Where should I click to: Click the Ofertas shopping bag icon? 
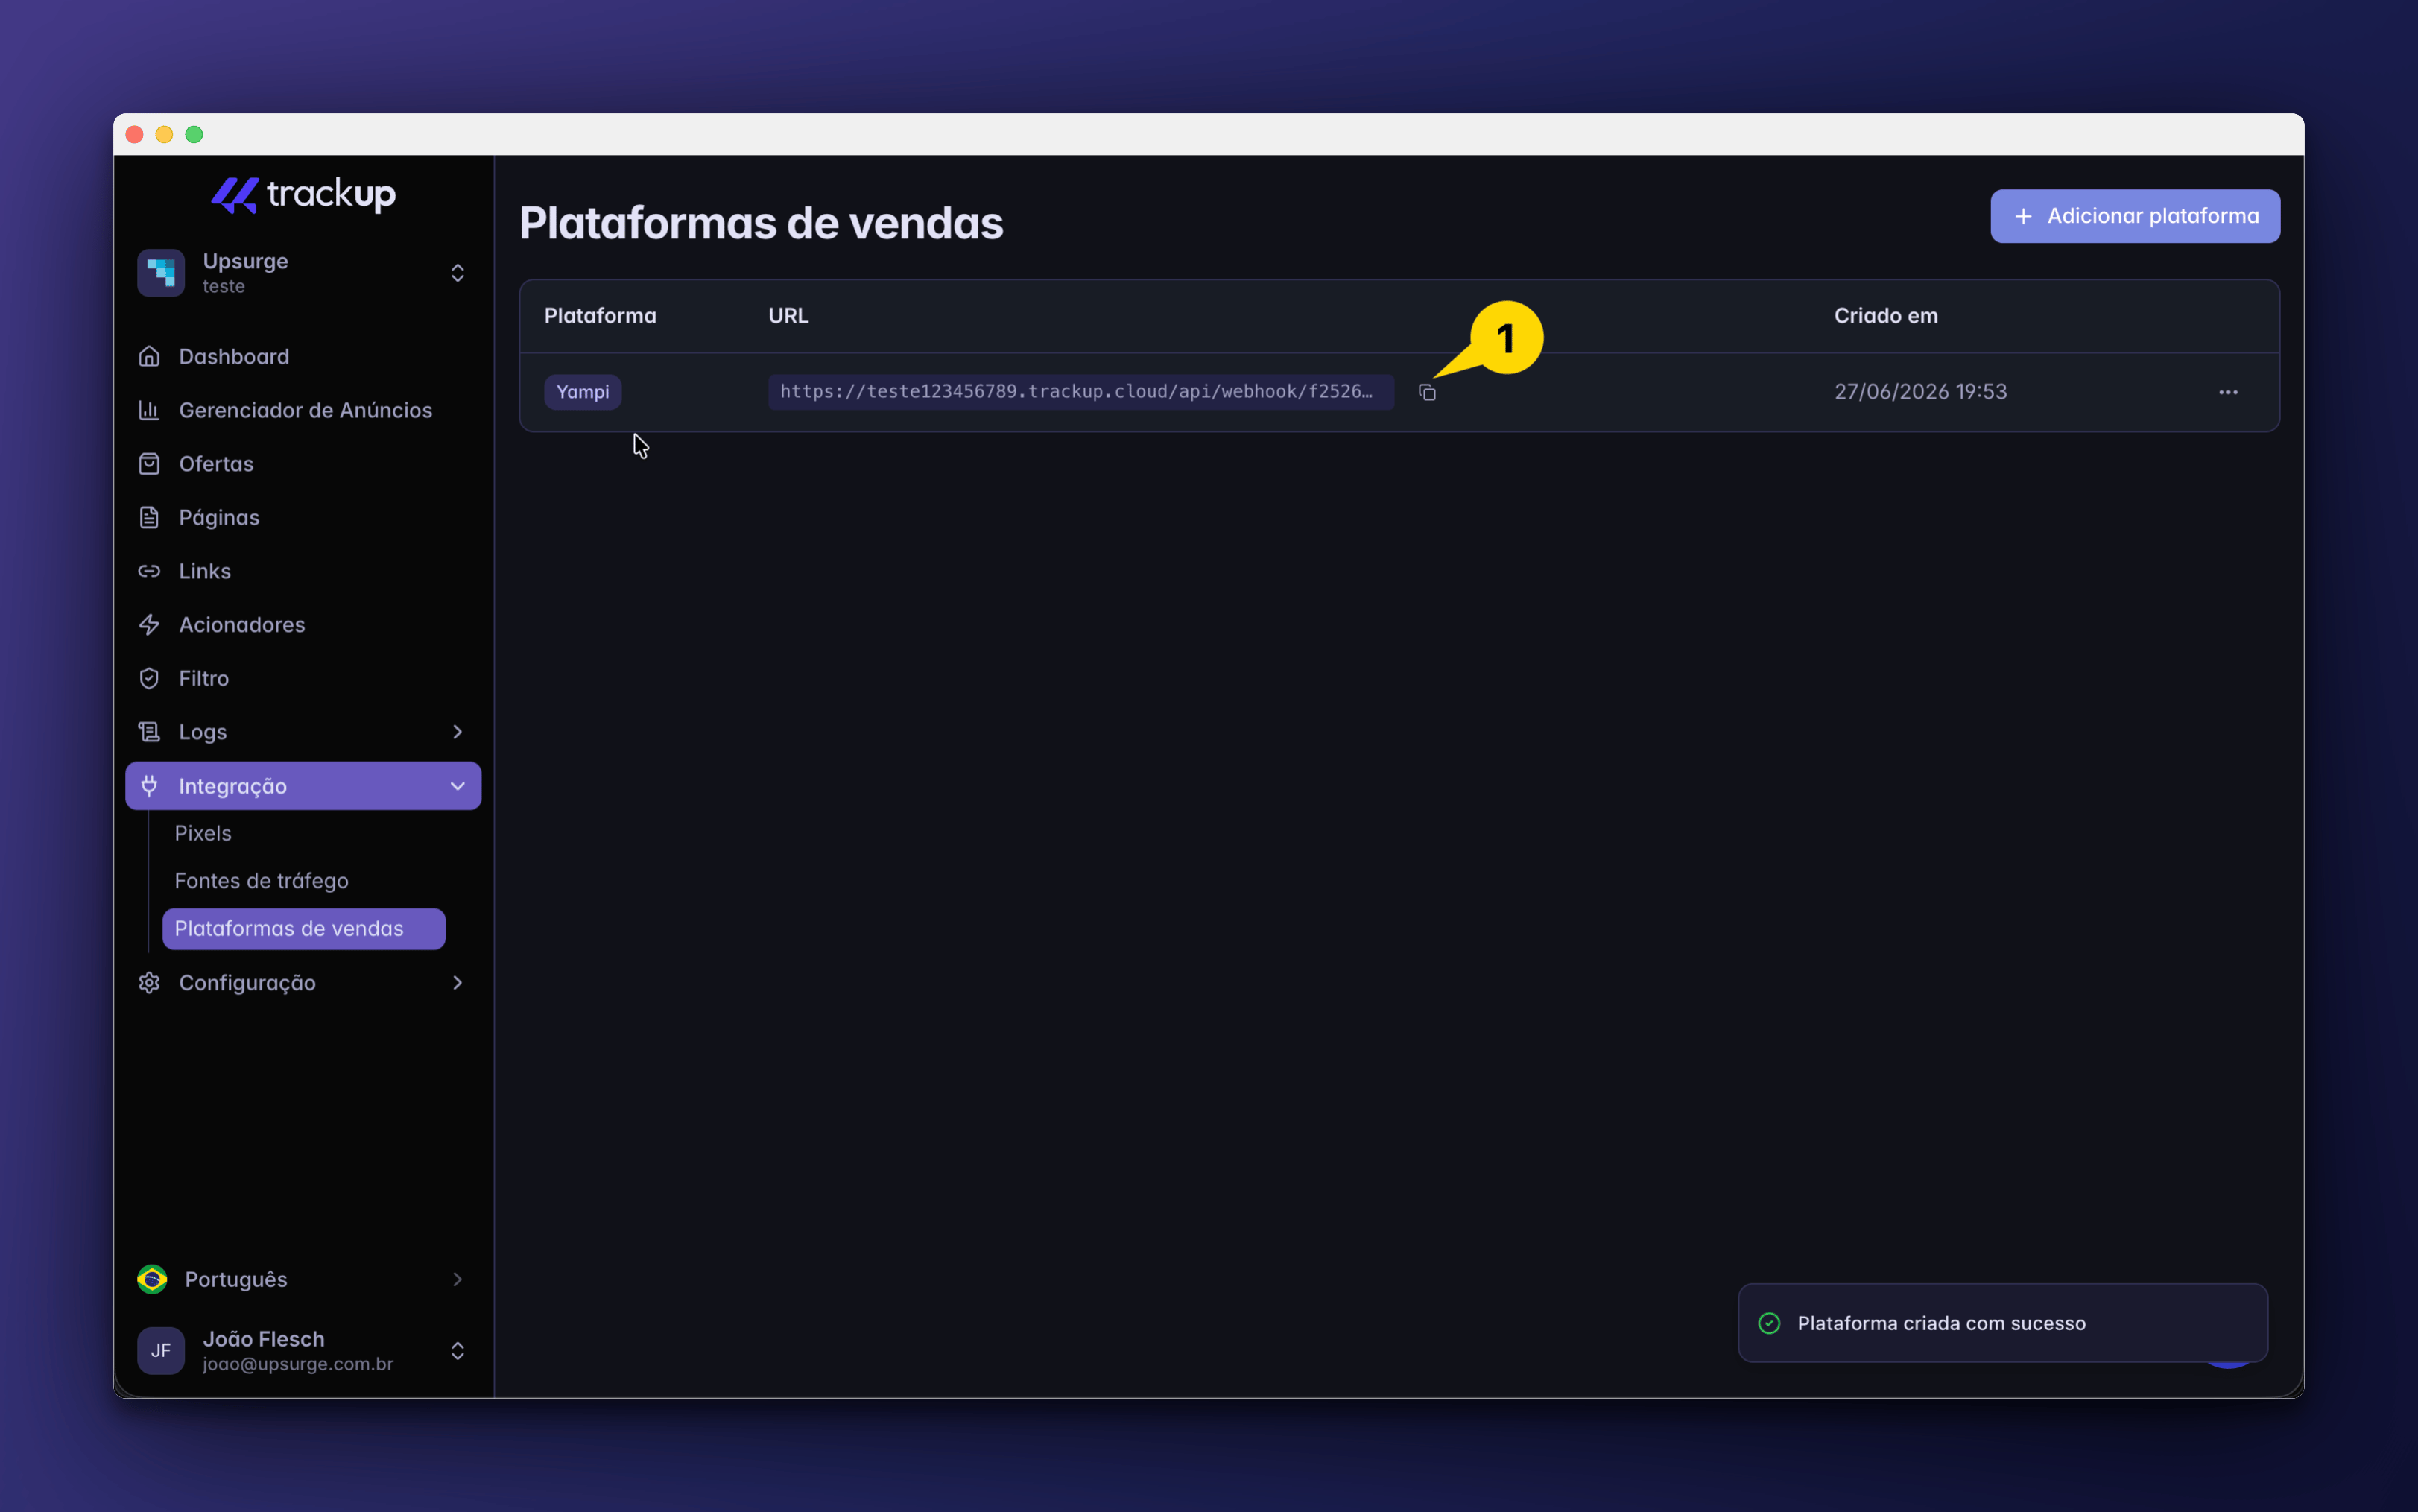(149, 464)
